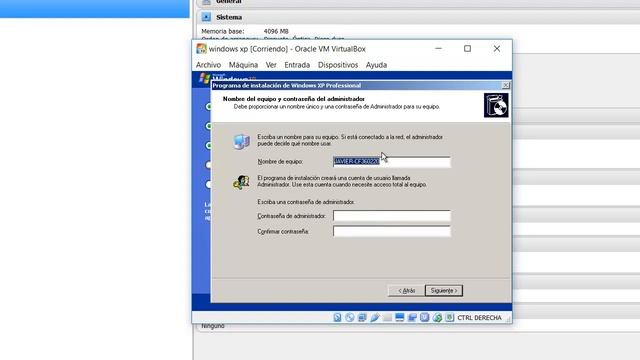Click the virtualization 'V' status icon
This screenshot has height=360, width=640.
(x=424, y=318)
